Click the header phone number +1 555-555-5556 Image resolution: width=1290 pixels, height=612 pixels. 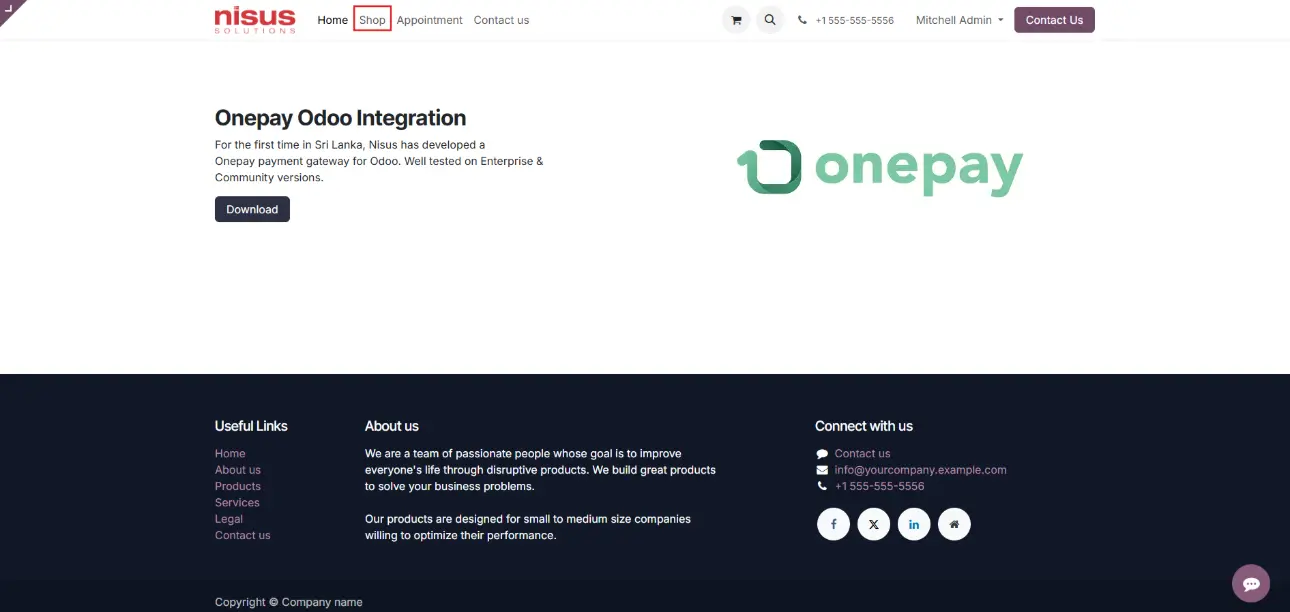click(854, 20)
